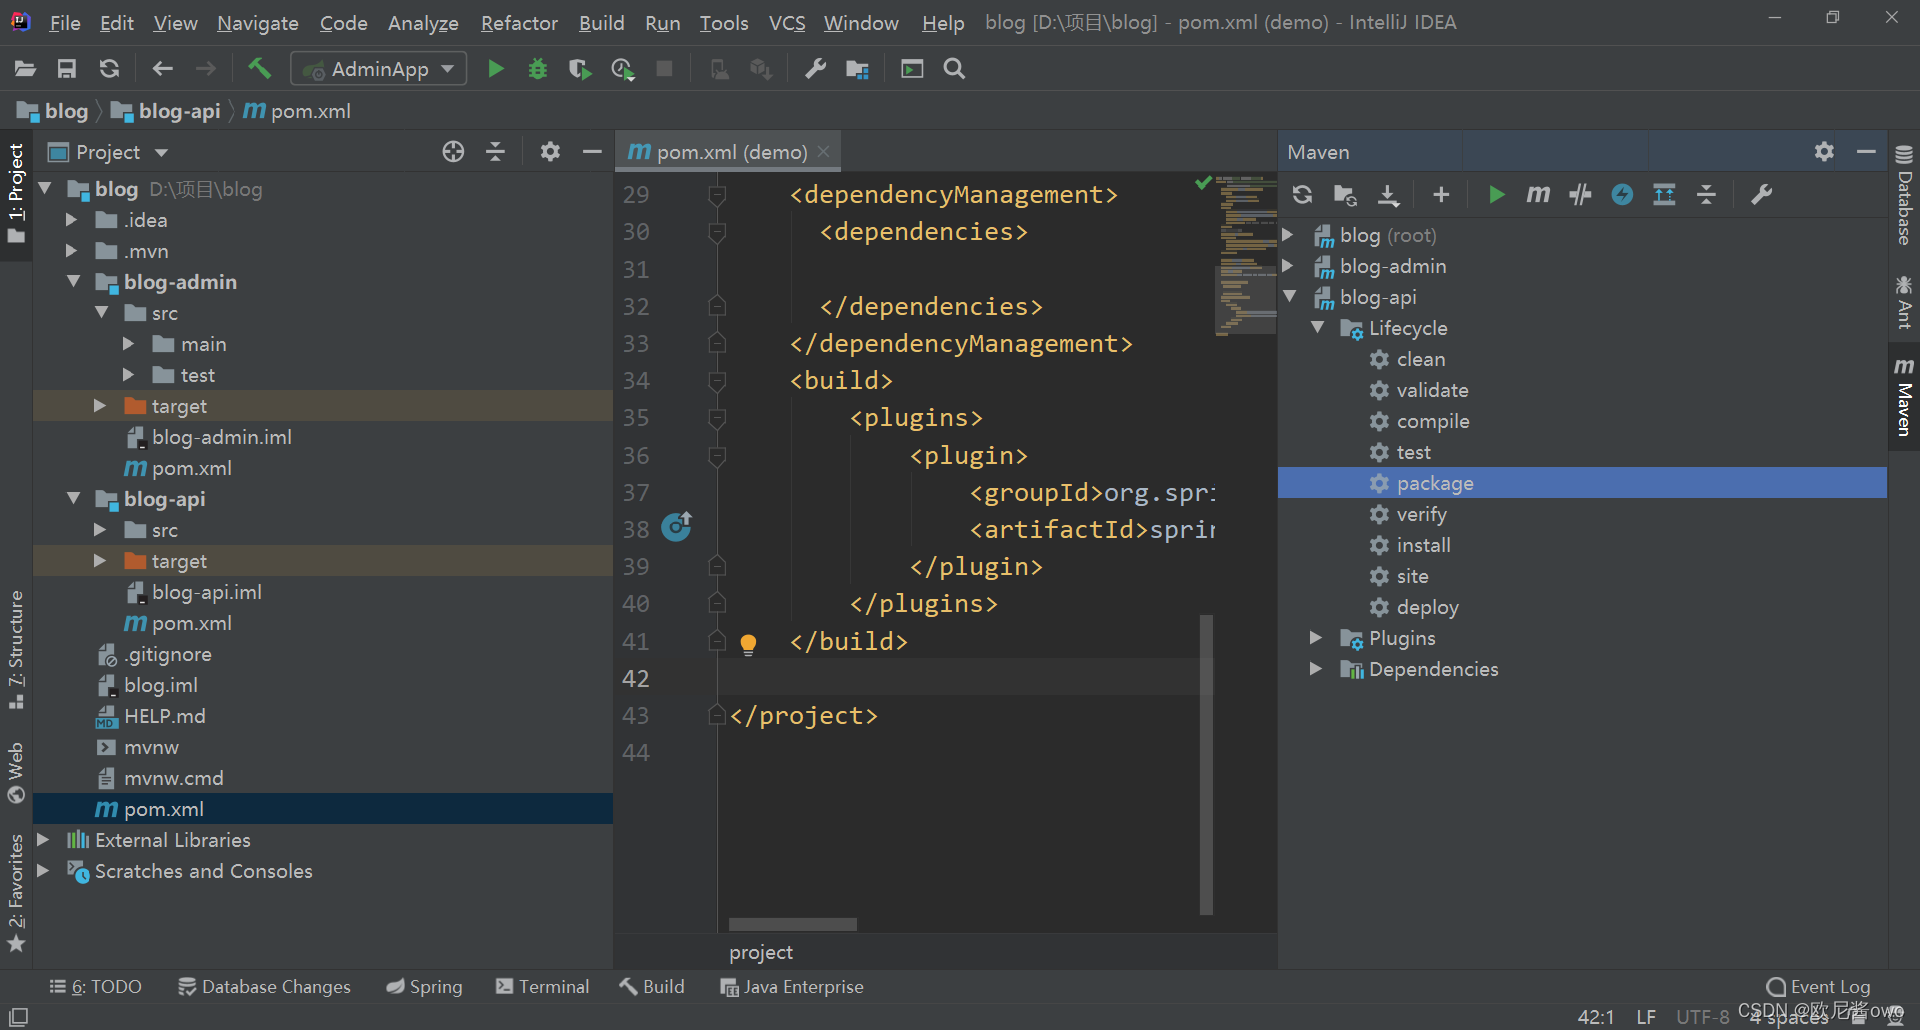The image size is (1920, 1030).
Task: Navigate back with the left arrow icon
Action: pyautogui.click(x=162, y=69)
